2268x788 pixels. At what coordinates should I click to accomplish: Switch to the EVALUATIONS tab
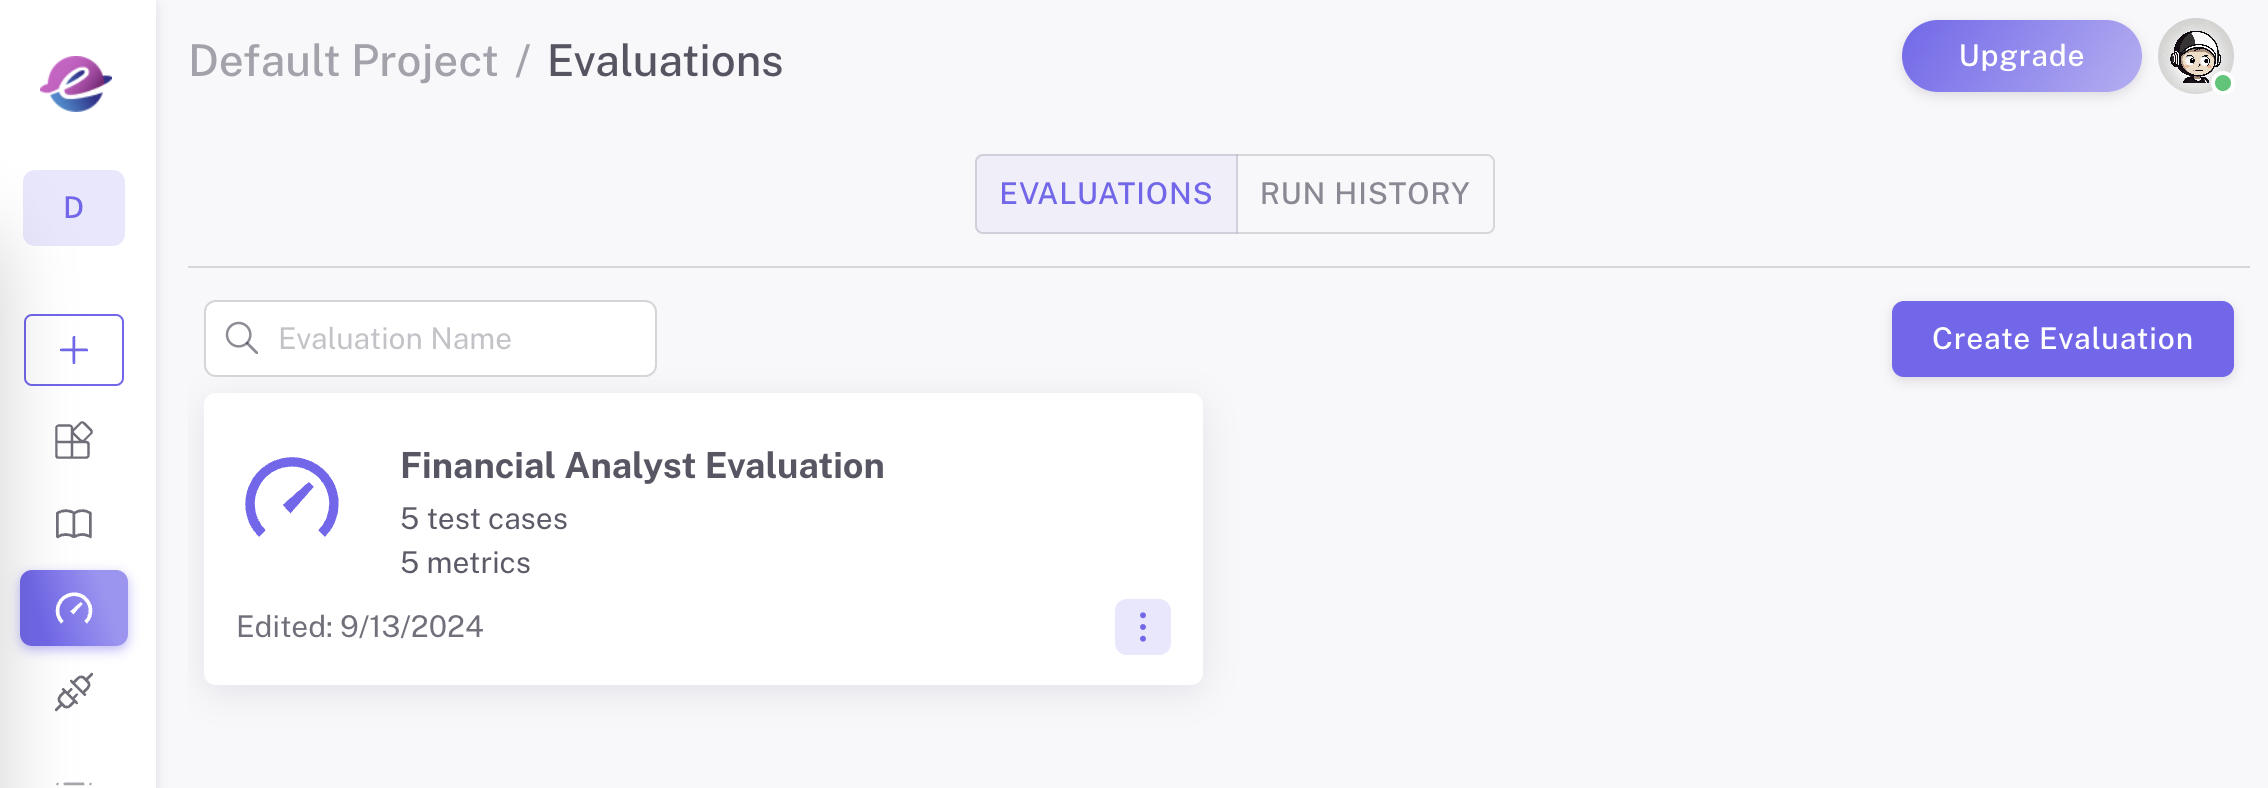click(x=1106, y=194)
